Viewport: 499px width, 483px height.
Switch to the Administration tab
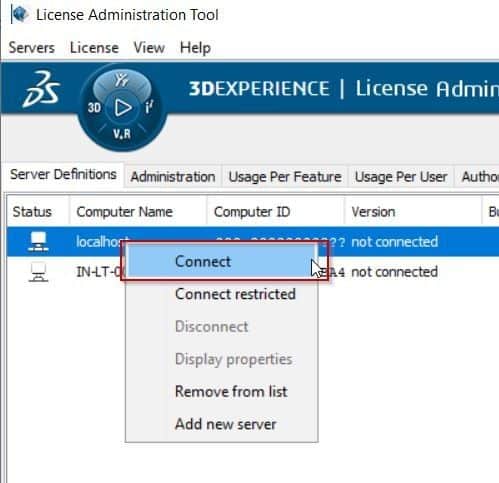173,177
